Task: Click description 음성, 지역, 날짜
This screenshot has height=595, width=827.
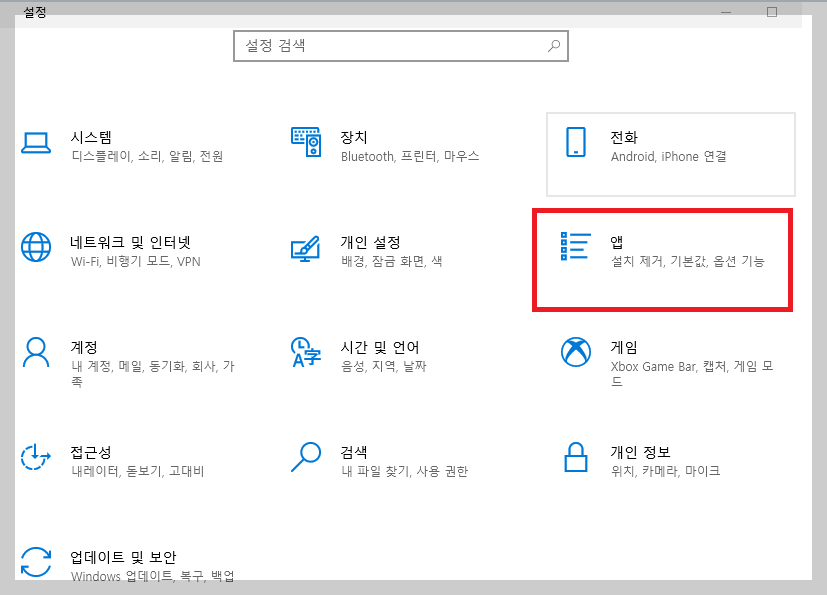Action: (383, 367)
